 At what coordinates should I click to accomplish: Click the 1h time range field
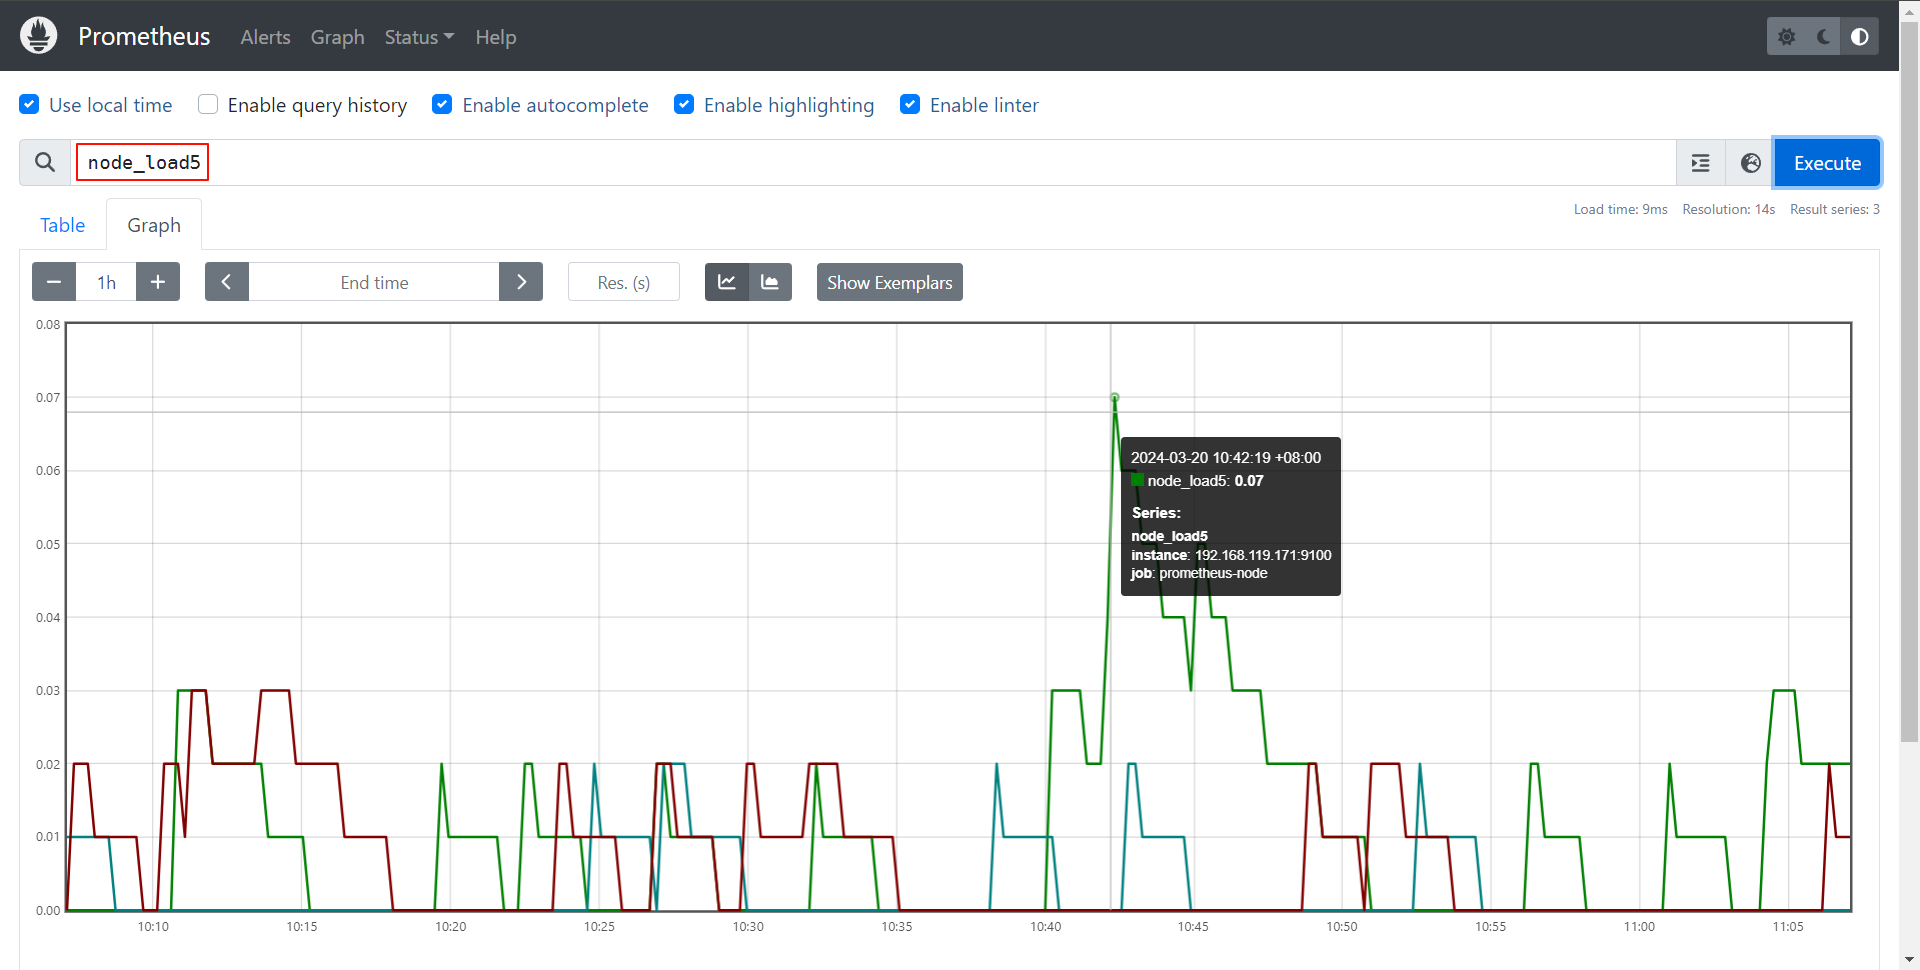106,282
